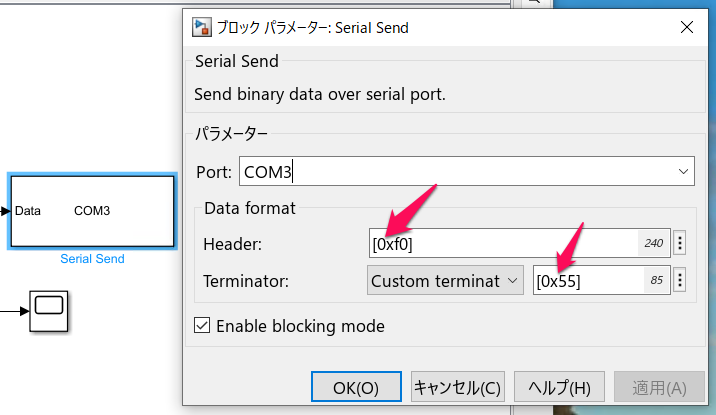The image size is (716, 415).
Task: Open the Header field's three-dot options menu
Action: click(x=680, y=243)
